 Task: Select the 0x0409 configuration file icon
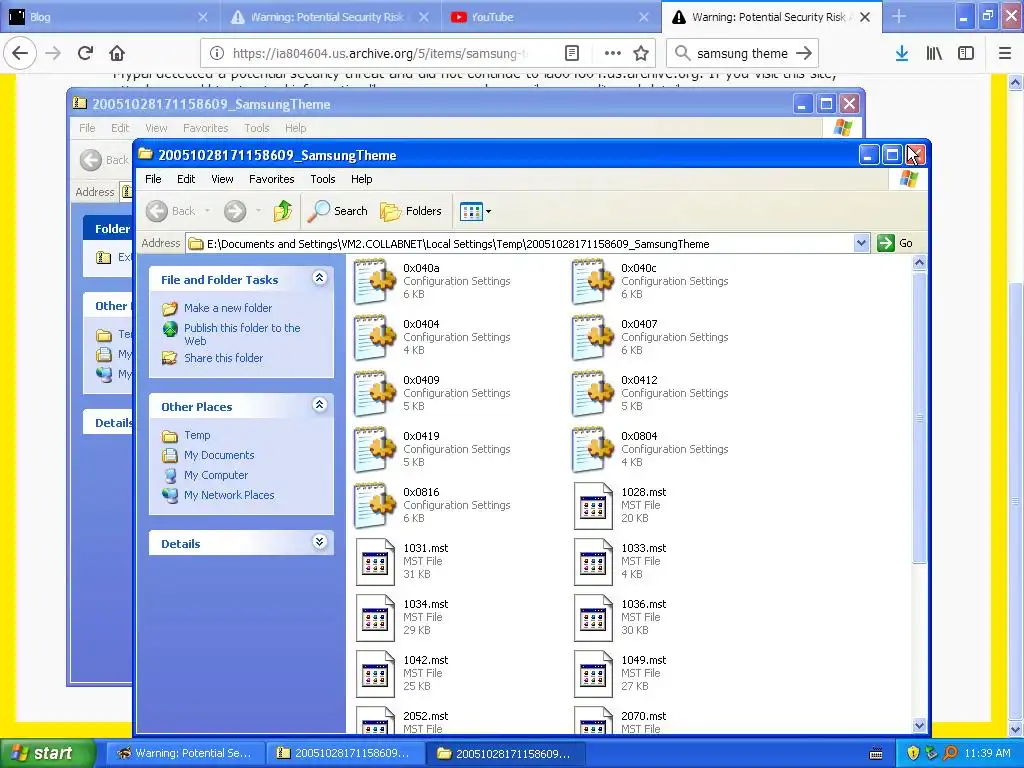click(x=375, y=394)
